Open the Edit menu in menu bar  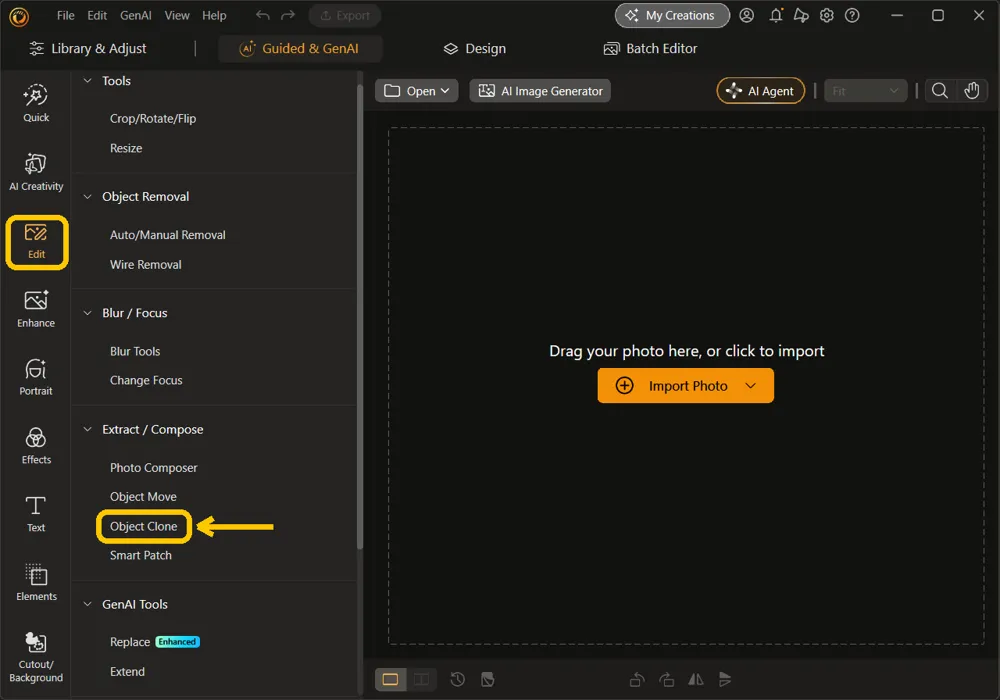(x=97, y=15)
